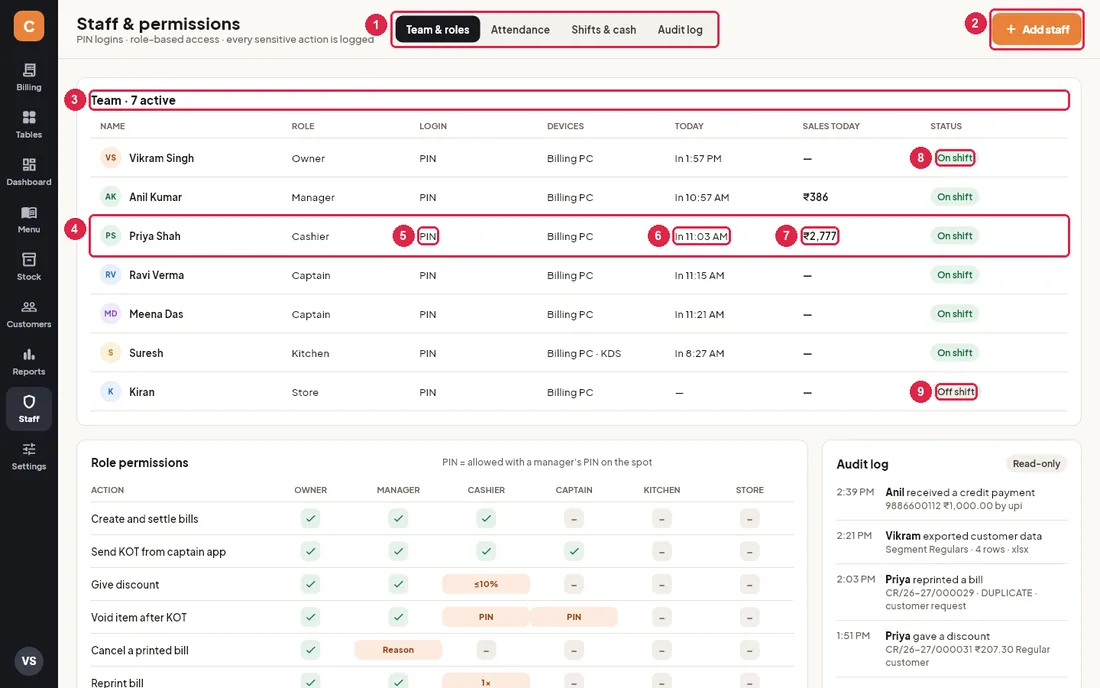The image size is (1100, 688).
Task: Click Suresh's 'Billing PC · KDS' devices cell
Action: [x=584, y=353]
